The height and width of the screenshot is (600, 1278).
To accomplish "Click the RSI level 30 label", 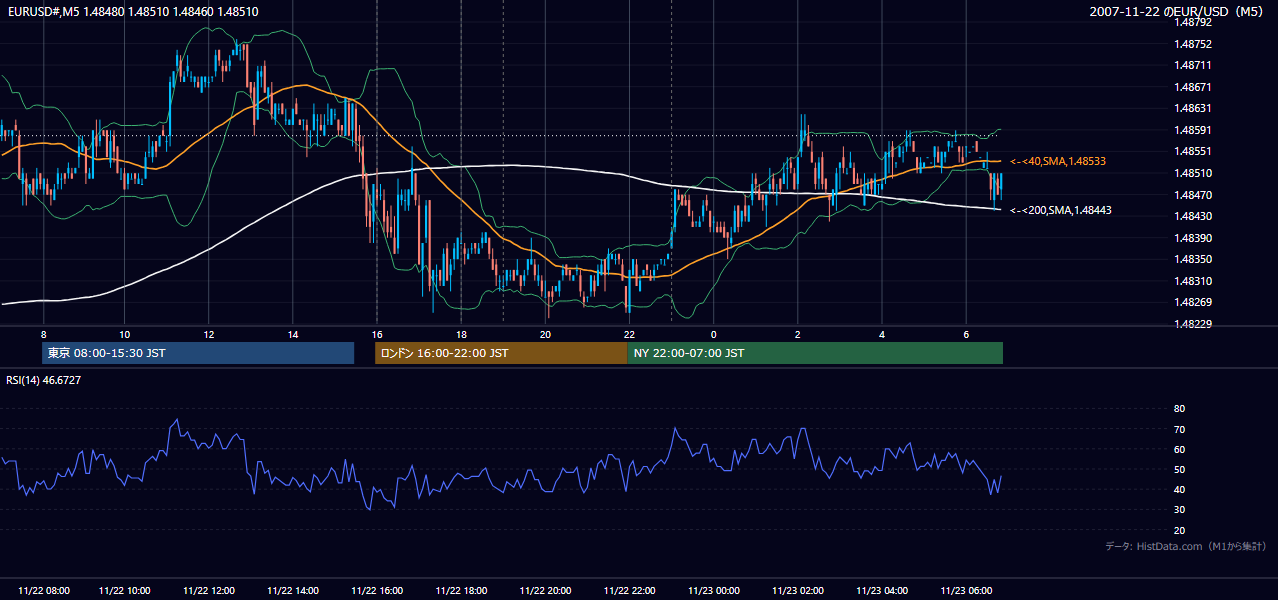I will click(x=1179, y=510).
